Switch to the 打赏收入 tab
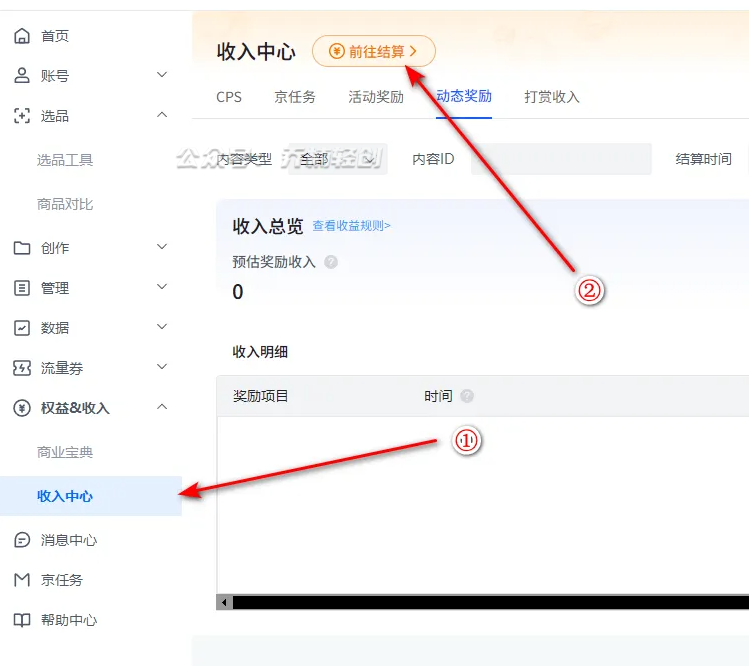Screen dimensions: 749x666 click(x=551, y=97)
